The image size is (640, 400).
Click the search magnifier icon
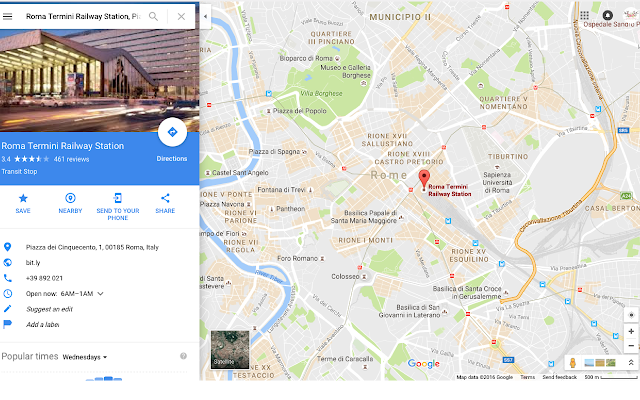click(x=153, y=16)
